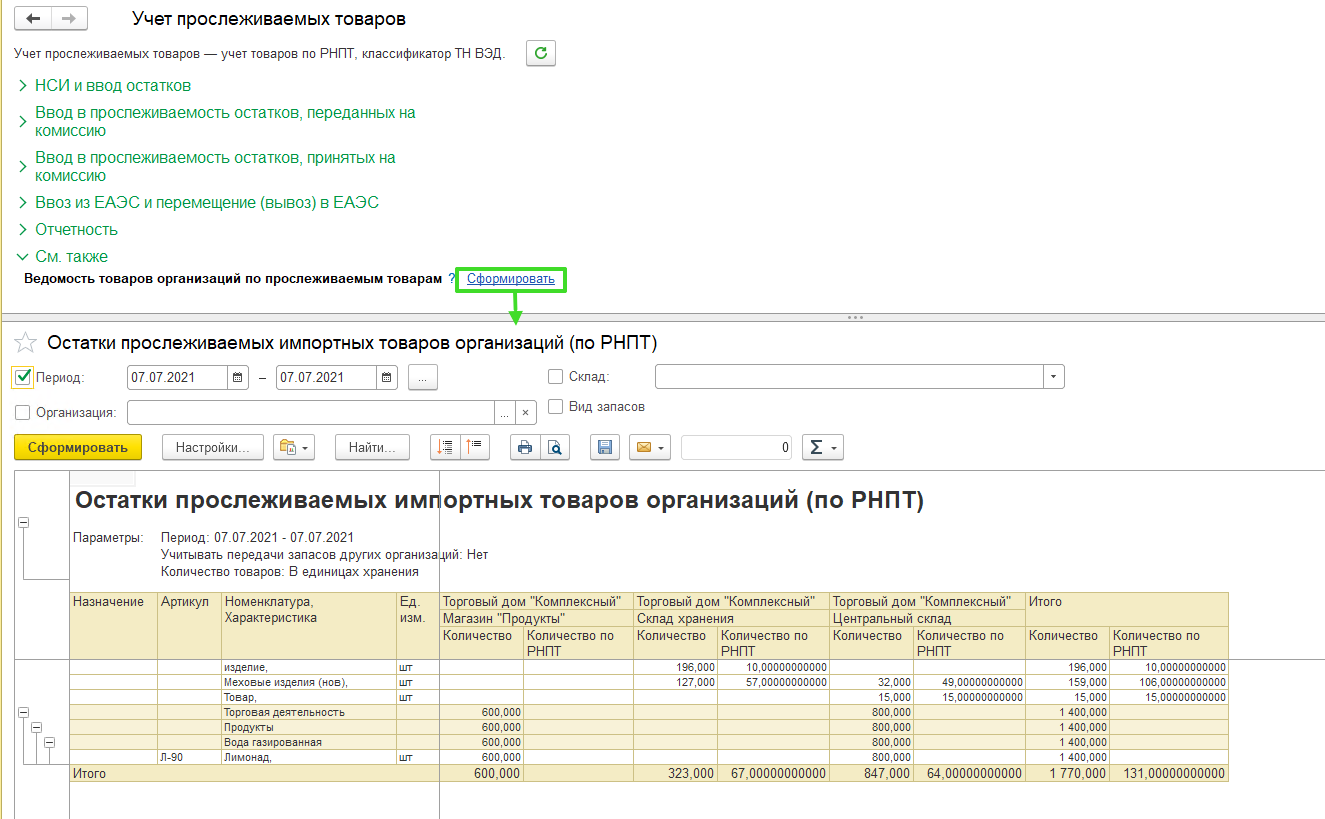Click the period start date field
This screenshot has height=819, width=1325.
[x=178, y=378]
